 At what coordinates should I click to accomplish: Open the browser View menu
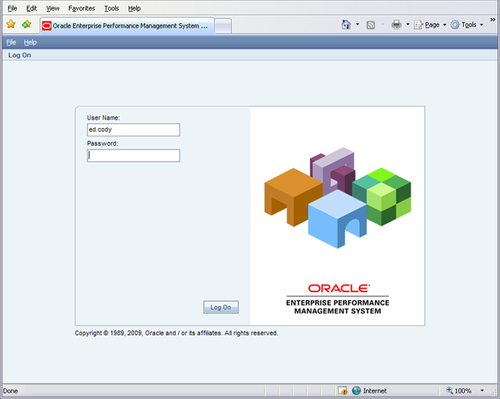(x=53, y=8)
